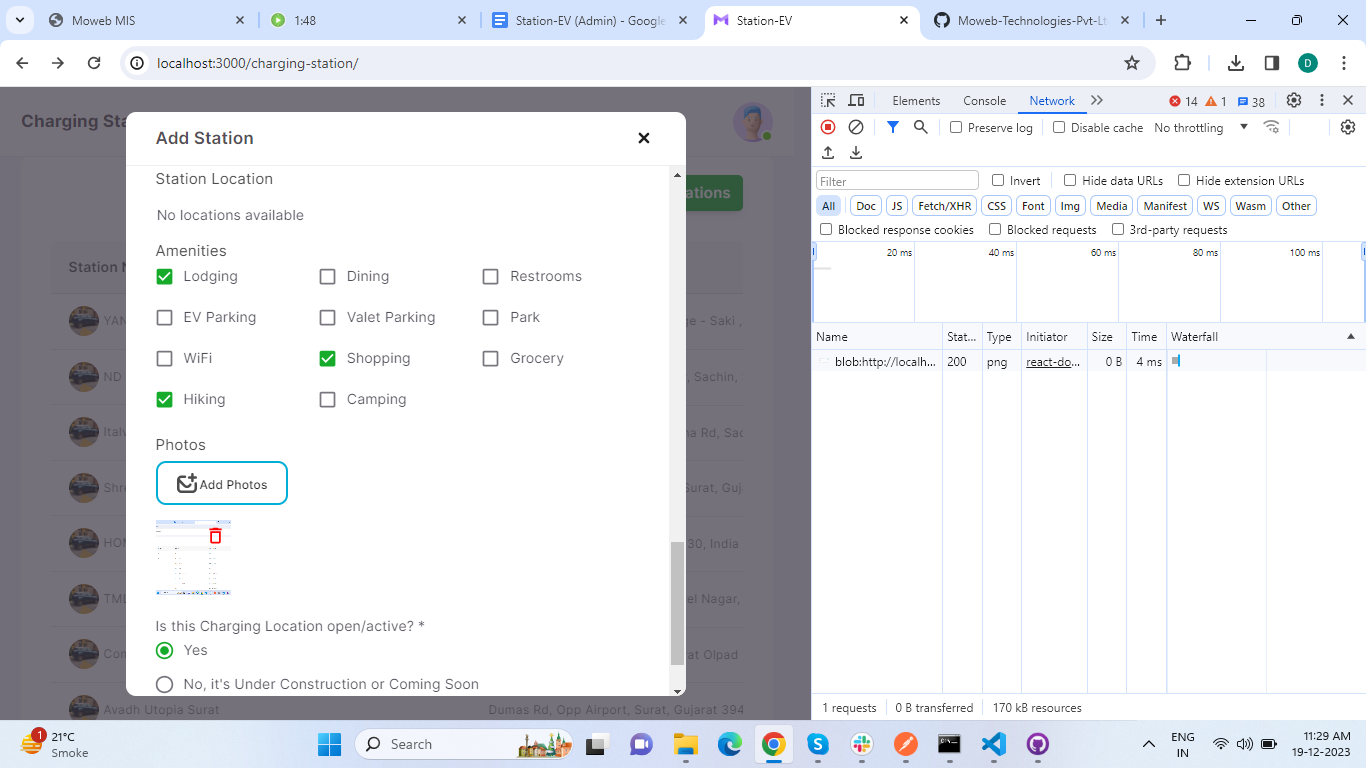
Task: Open the network search magnifier icon
Action: pyautogui.click(x=921, y=127)
